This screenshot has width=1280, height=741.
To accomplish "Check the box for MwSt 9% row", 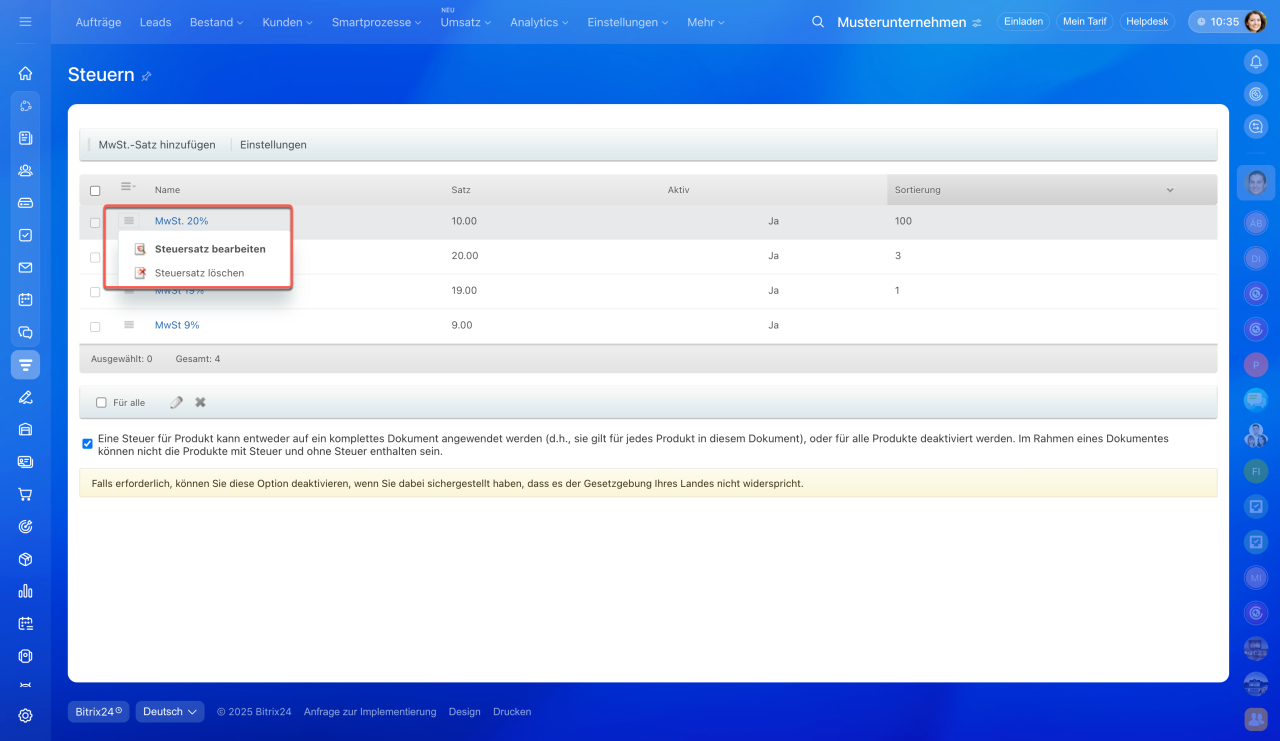I will 95,326.
